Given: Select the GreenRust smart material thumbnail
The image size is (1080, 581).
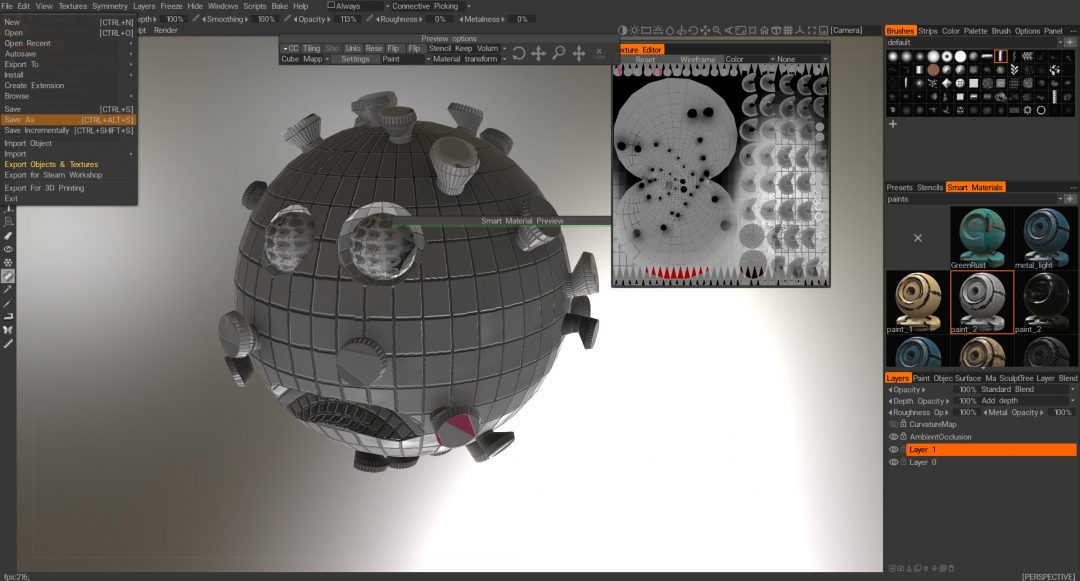Looking at the screenshot, I should (982, 238).
